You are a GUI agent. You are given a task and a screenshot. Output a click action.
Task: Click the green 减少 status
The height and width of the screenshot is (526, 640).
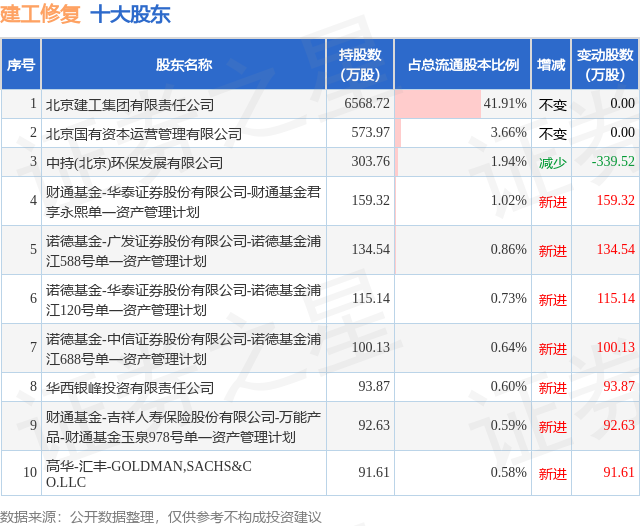pos(552,163)
